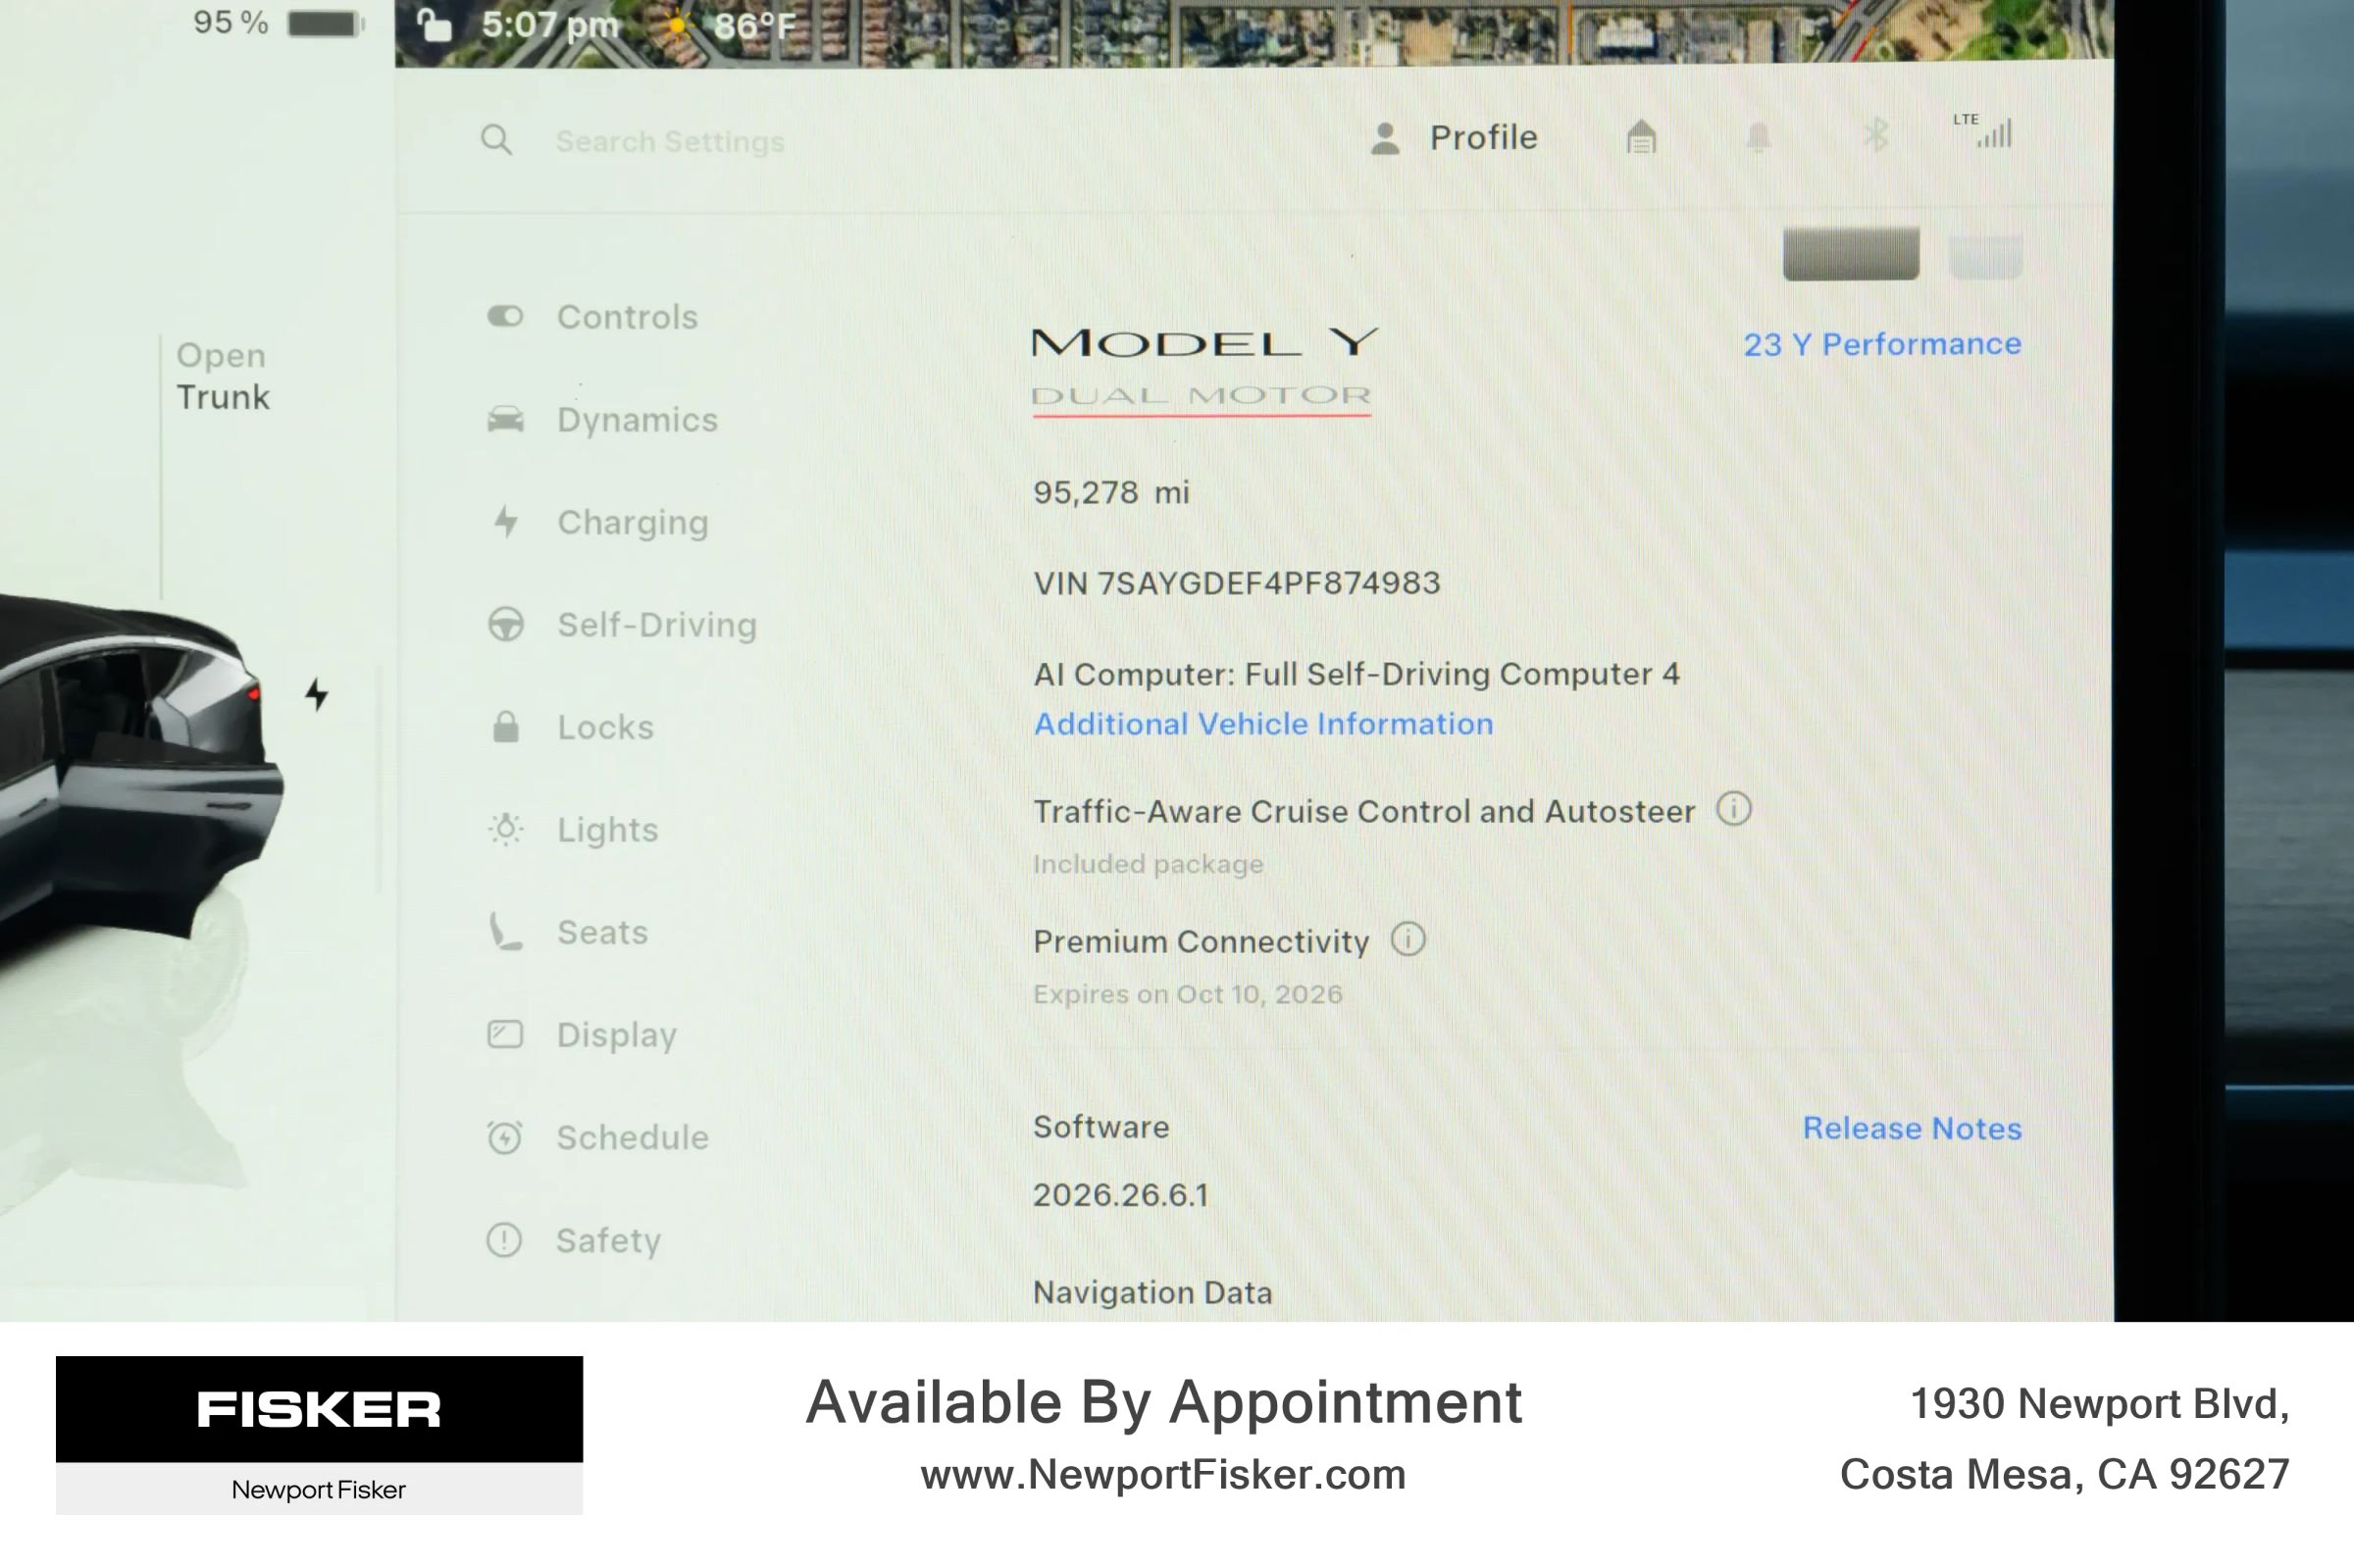Tap the 86°F temperature reading

pyautogui.click(x=755, y=25)
